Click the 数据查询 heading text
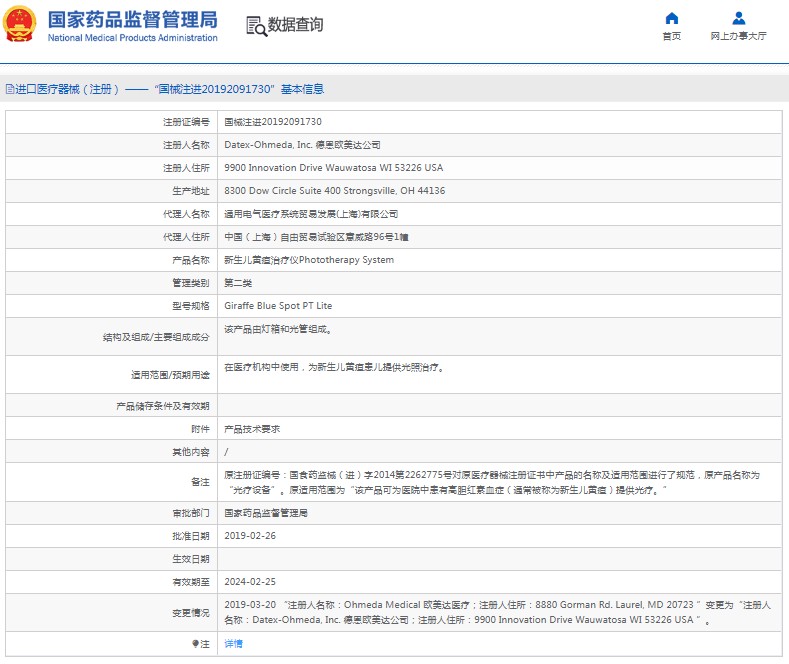The image size is (789, 664). 295,24
